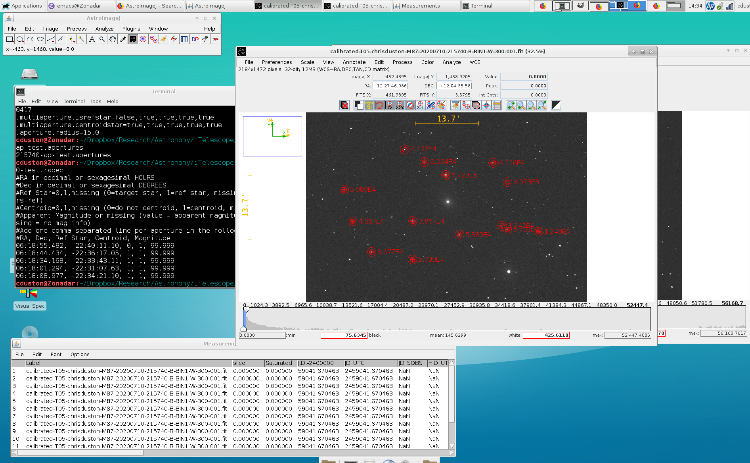Open the Terminal menu in terminal window

pyautogui.click(x=75, y=101)
